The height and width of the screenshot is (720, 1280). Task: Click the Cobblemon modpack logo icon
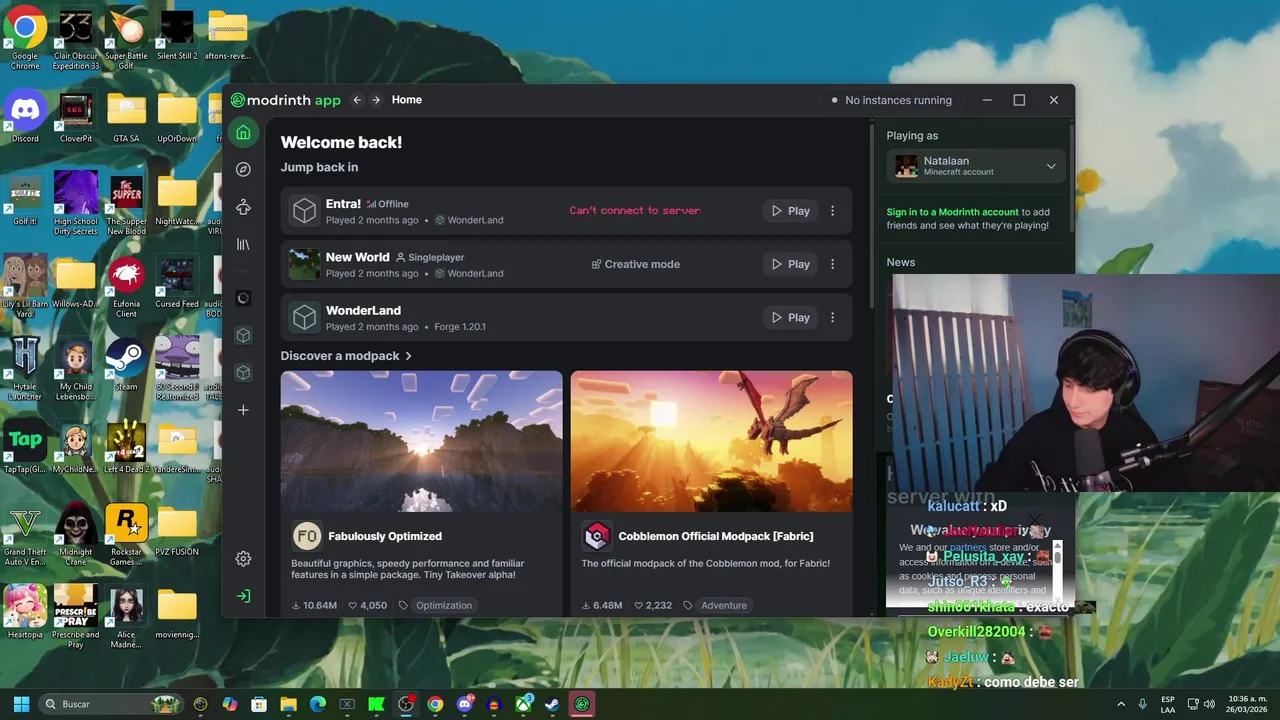coord(597,536)
